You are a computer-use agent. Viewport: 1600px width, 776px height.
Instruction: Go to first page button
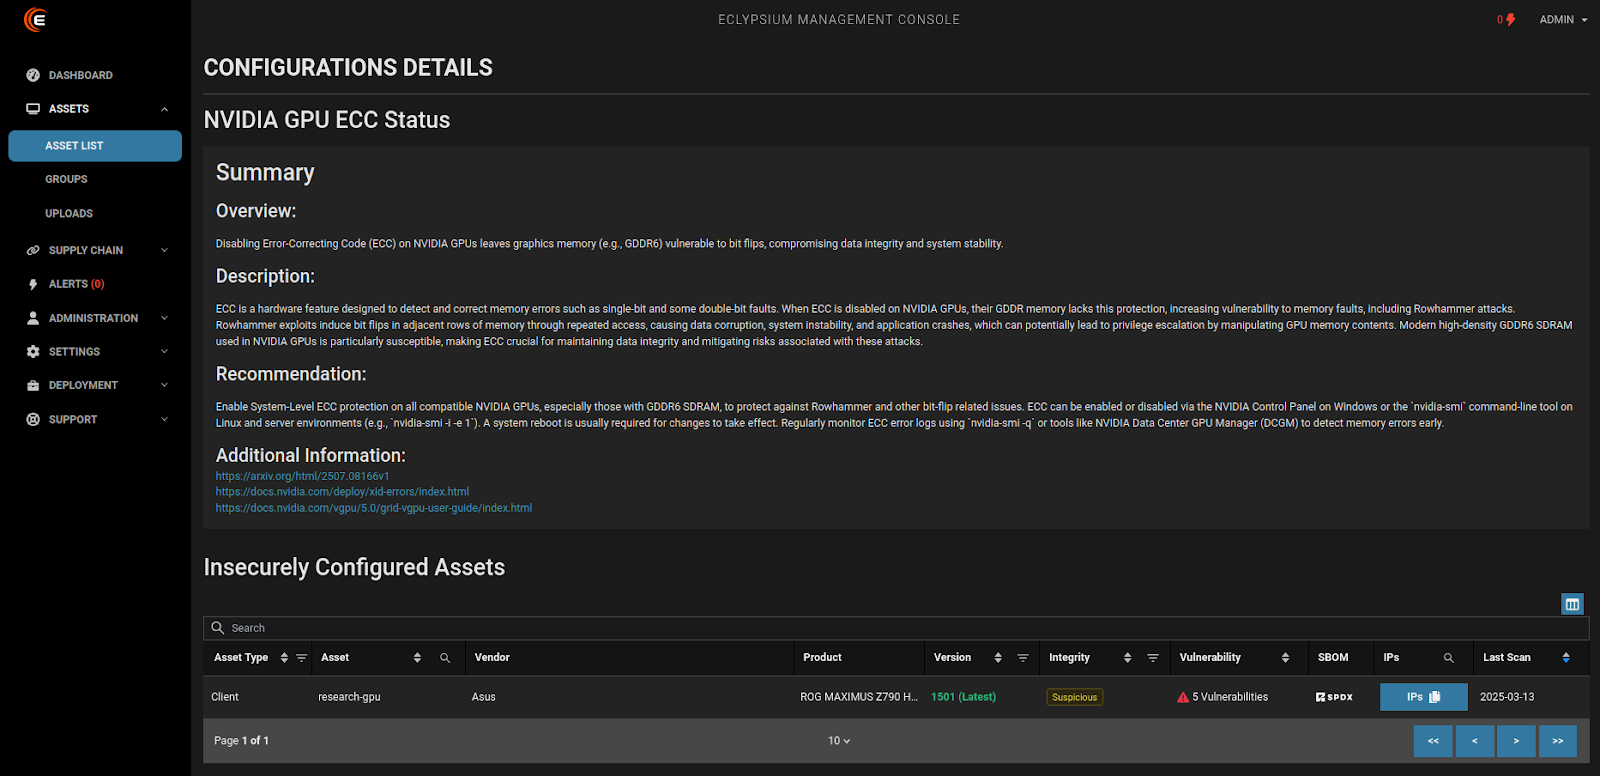point(1433,741)
